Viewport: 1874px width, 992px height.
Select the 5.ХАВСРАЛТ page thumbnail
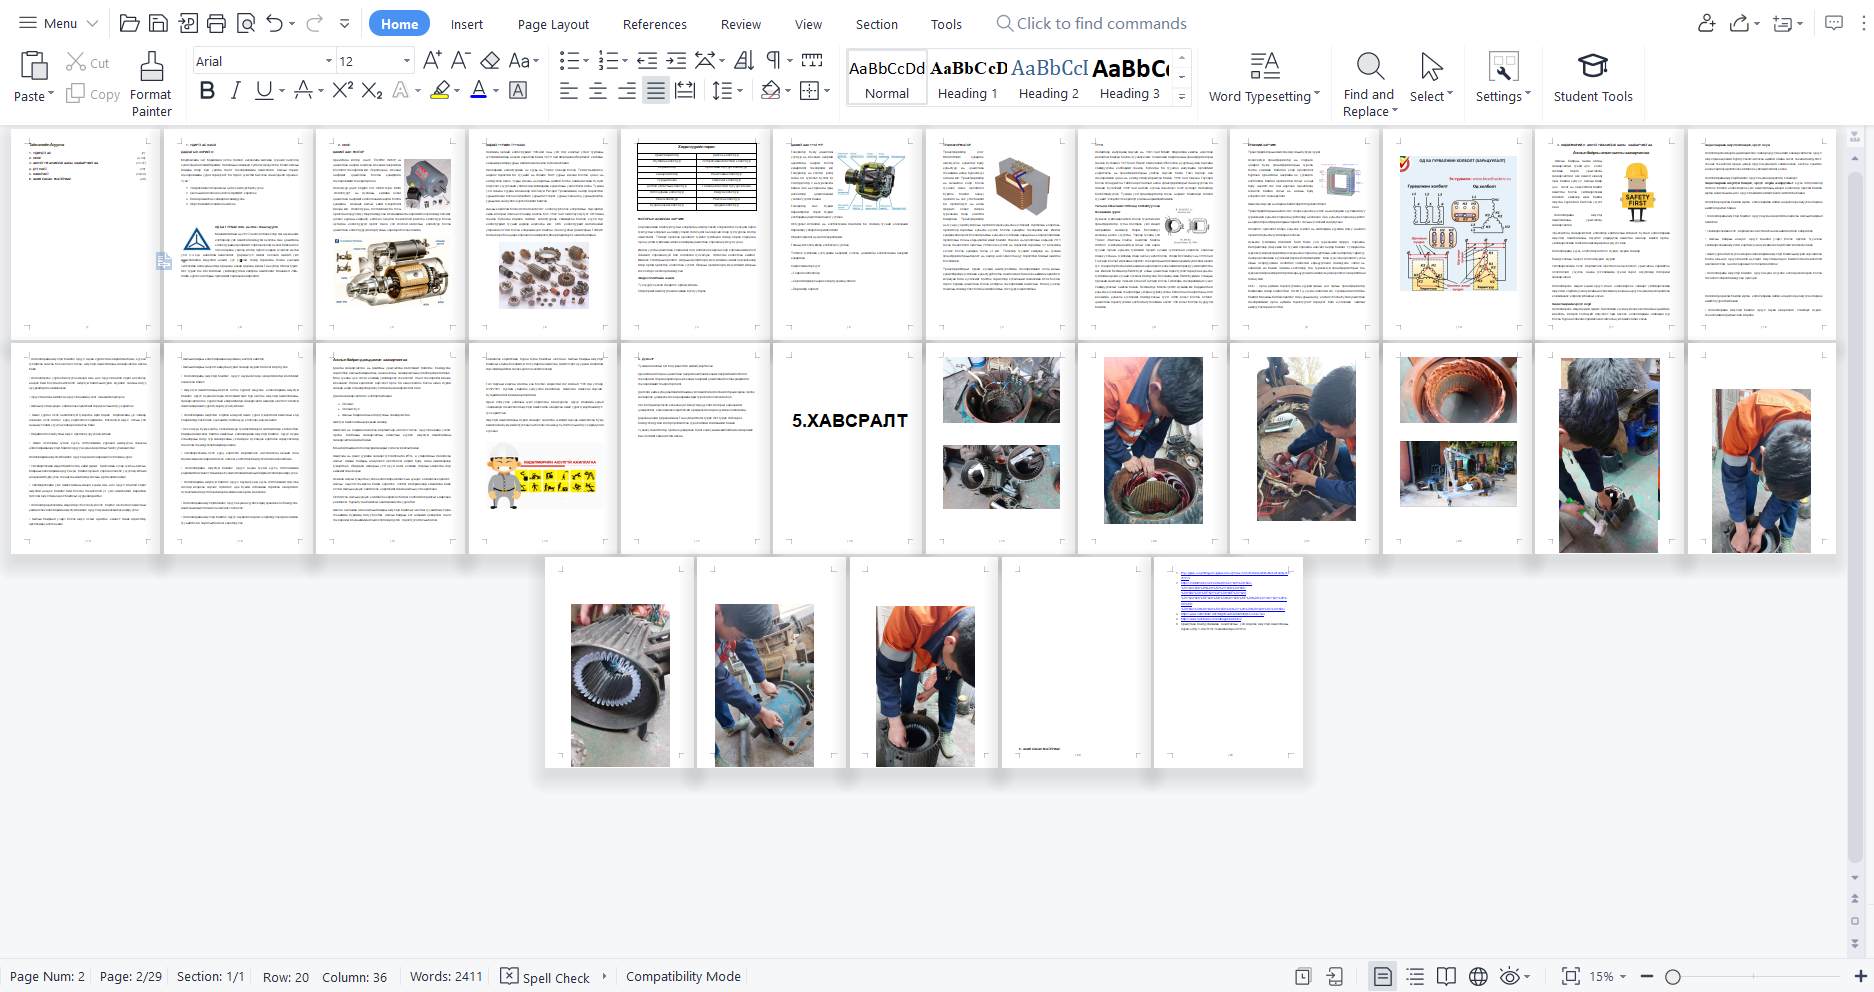(x=848, y=448)
